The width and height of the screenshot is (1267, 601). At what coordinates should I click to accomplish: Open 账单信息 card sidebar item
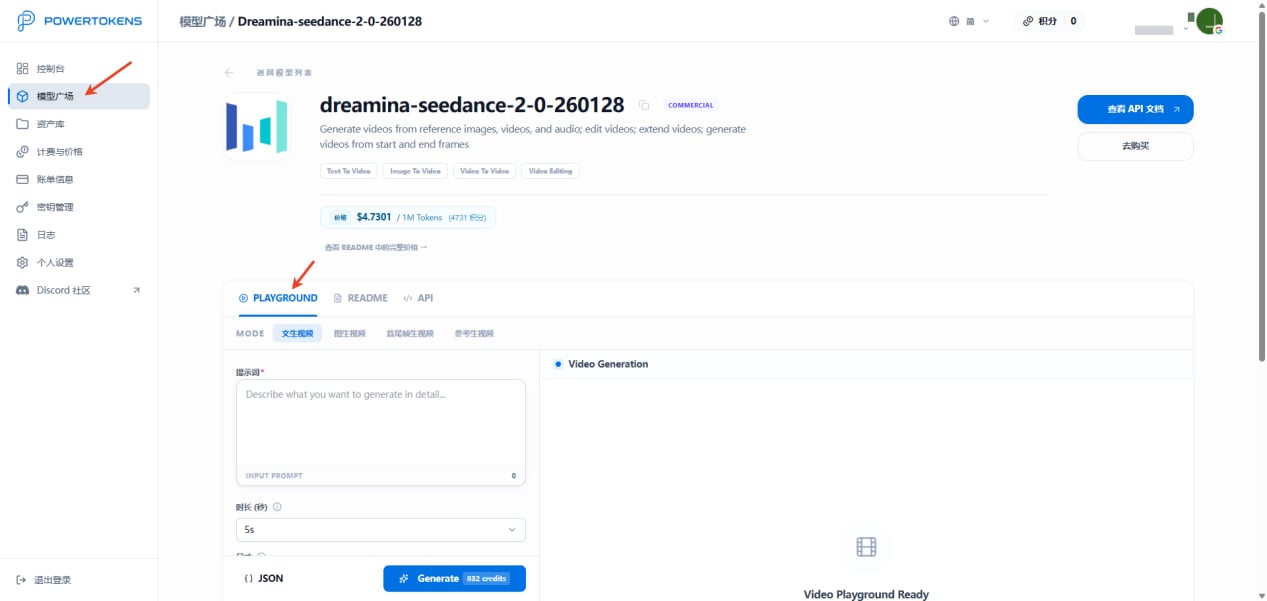78,180
